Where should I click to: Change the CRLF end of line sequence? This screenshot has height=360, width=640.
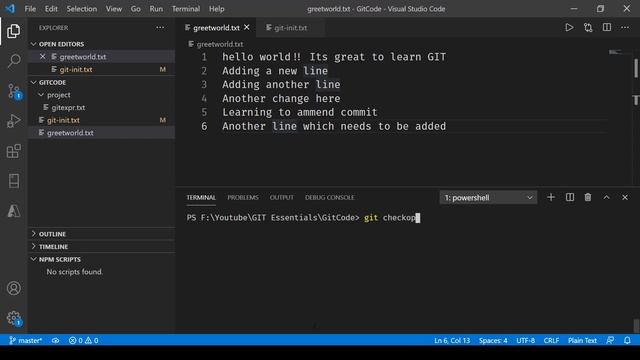[551, 340]
